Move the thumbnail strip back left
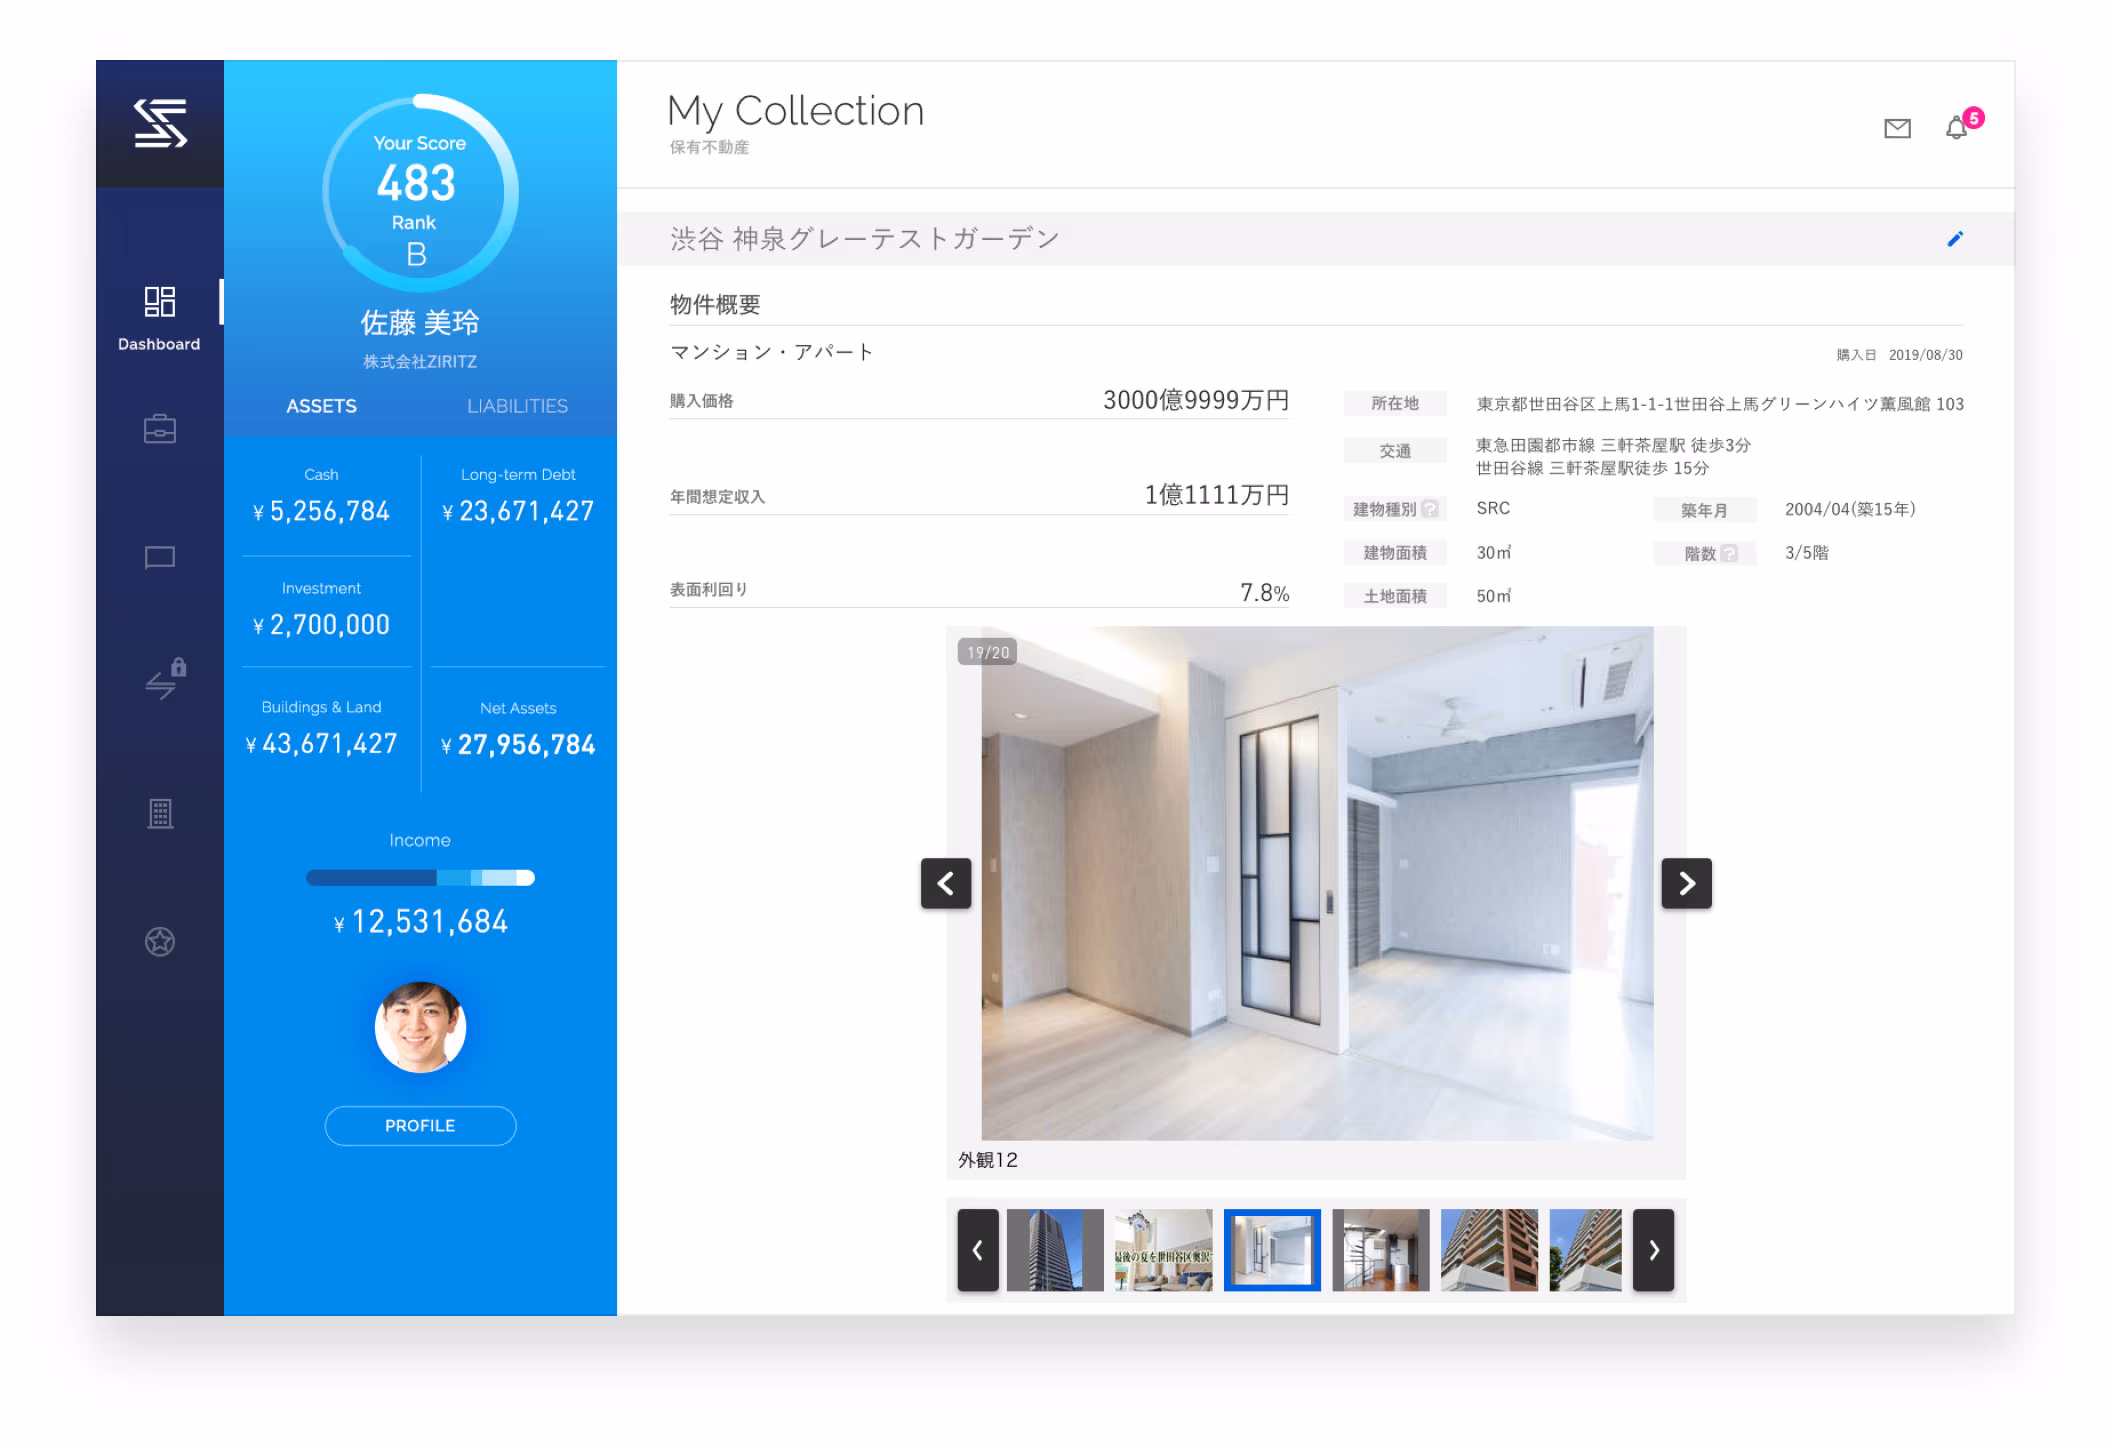Screen dimensions: 2112x1448 [978, 1250]
